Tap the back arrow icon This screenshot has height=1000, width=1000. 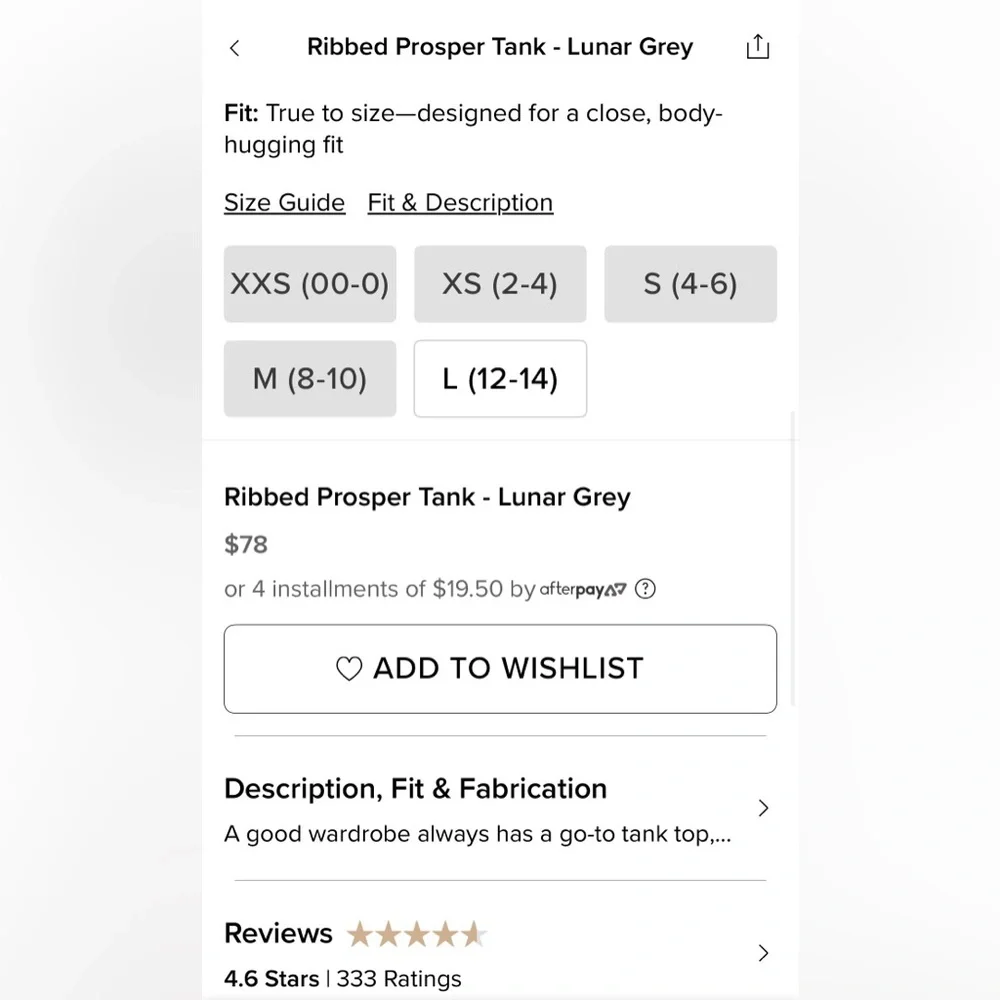pyautogui.click(x=234, y=48)
